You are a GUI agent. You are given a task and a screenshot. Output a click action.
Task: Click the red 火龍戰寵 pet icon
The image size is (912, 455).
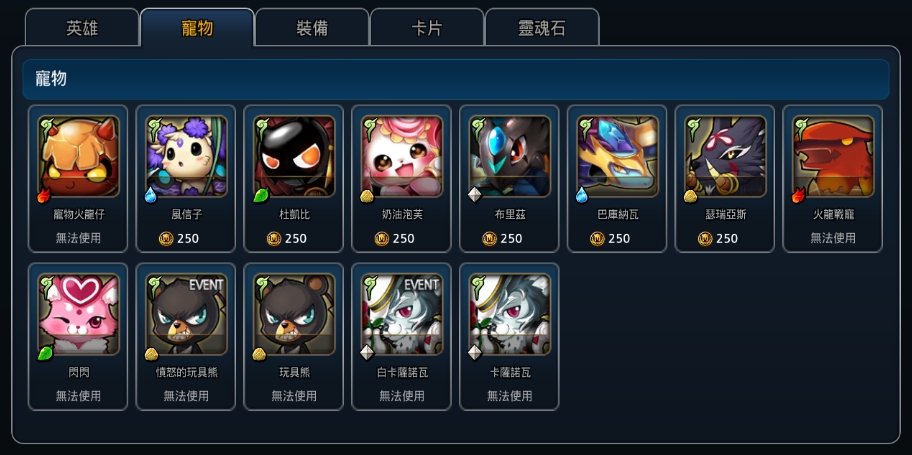tap(833, 156)
